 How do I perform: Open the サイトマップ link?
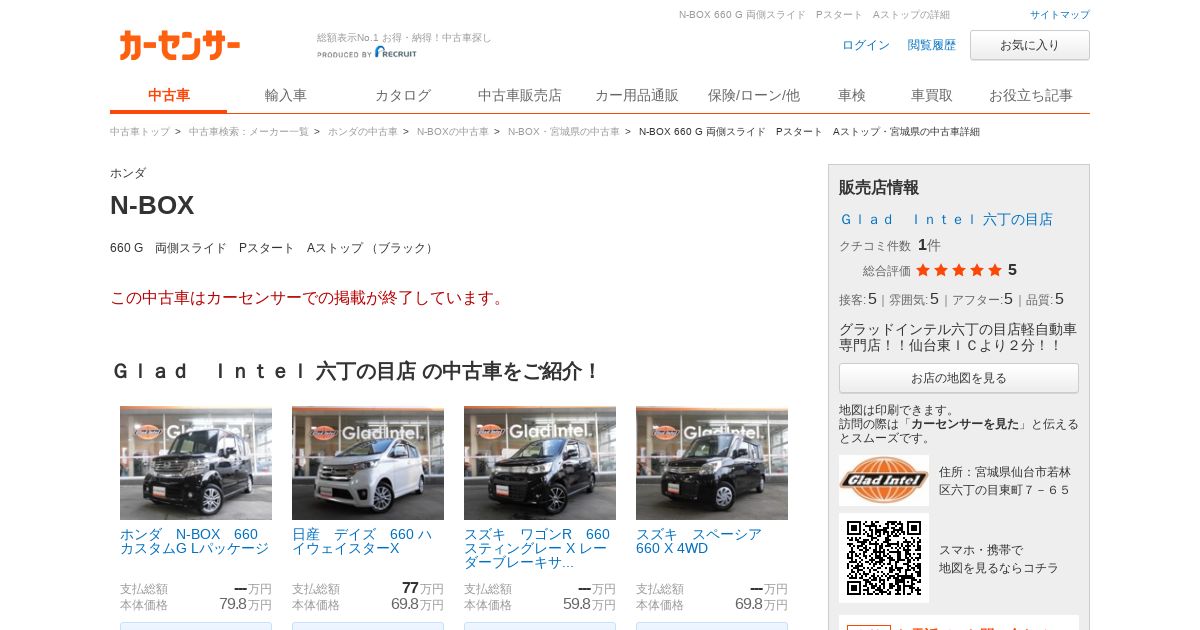[1060, 15]
